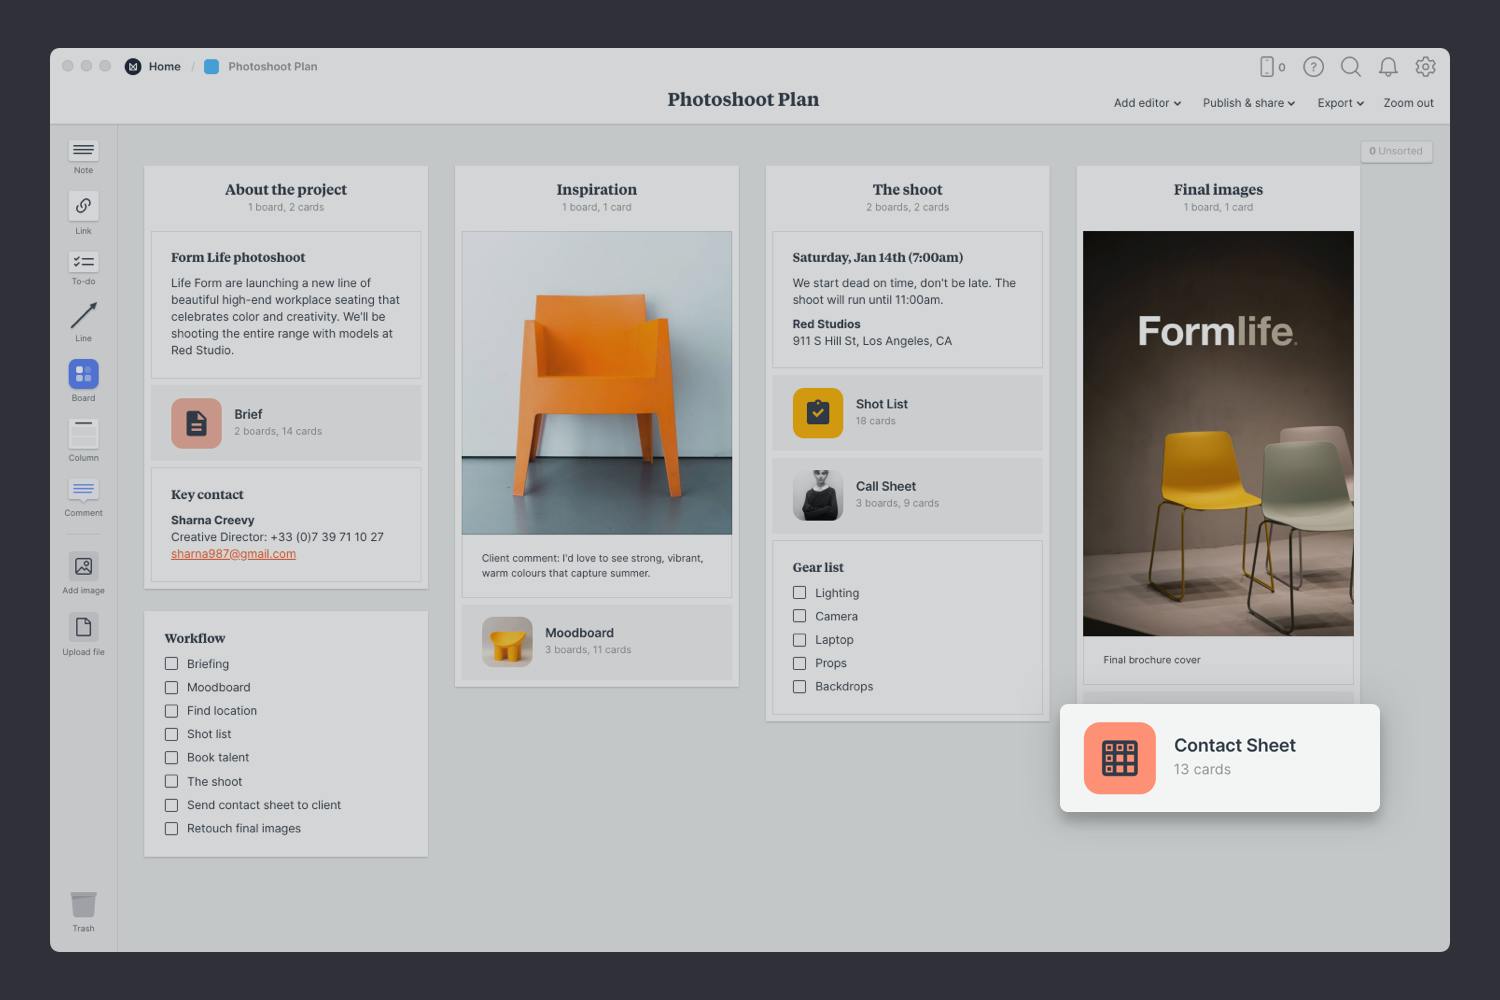Open the Add image tool
This screenshot has height=1000, width=1500.
(83, 566)
